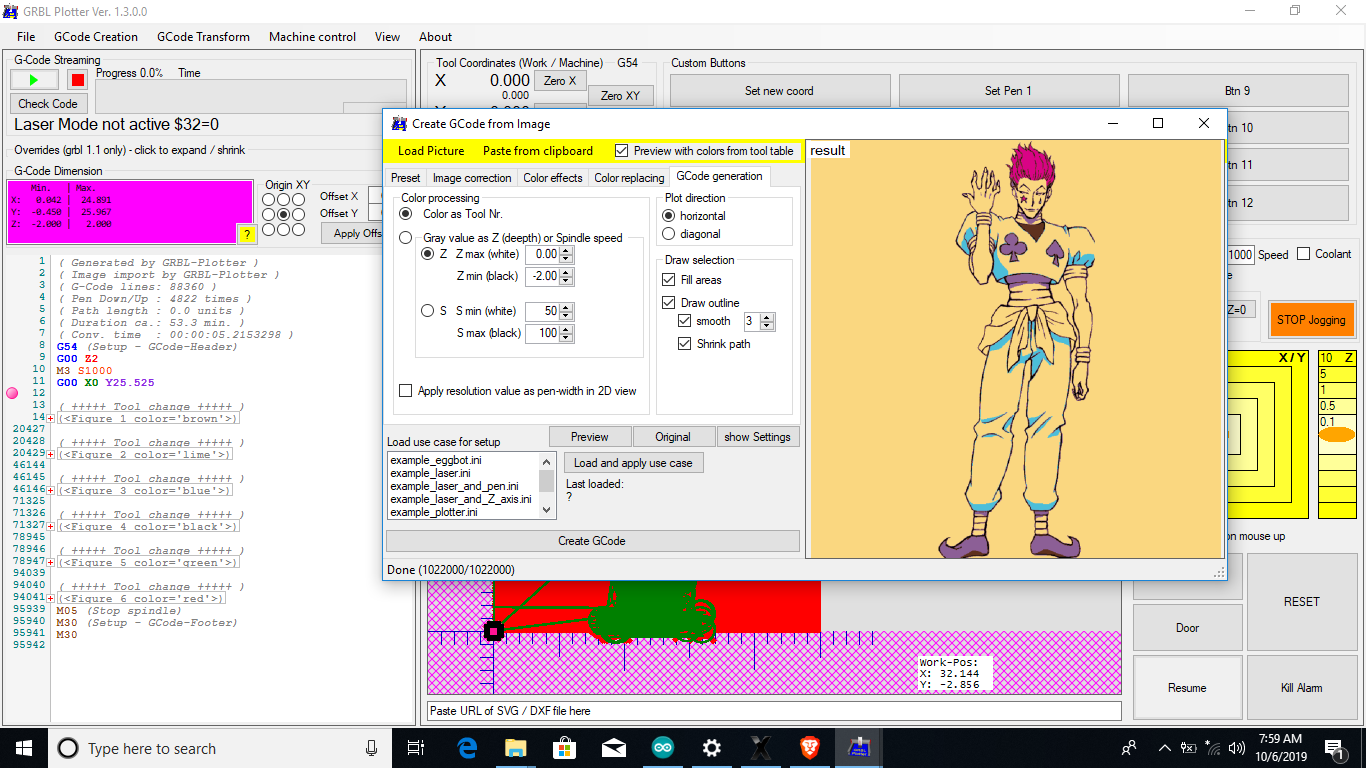Expand Figure 4 color black code block
This screenshot has height=768, width=1366.
coord(50,526)
